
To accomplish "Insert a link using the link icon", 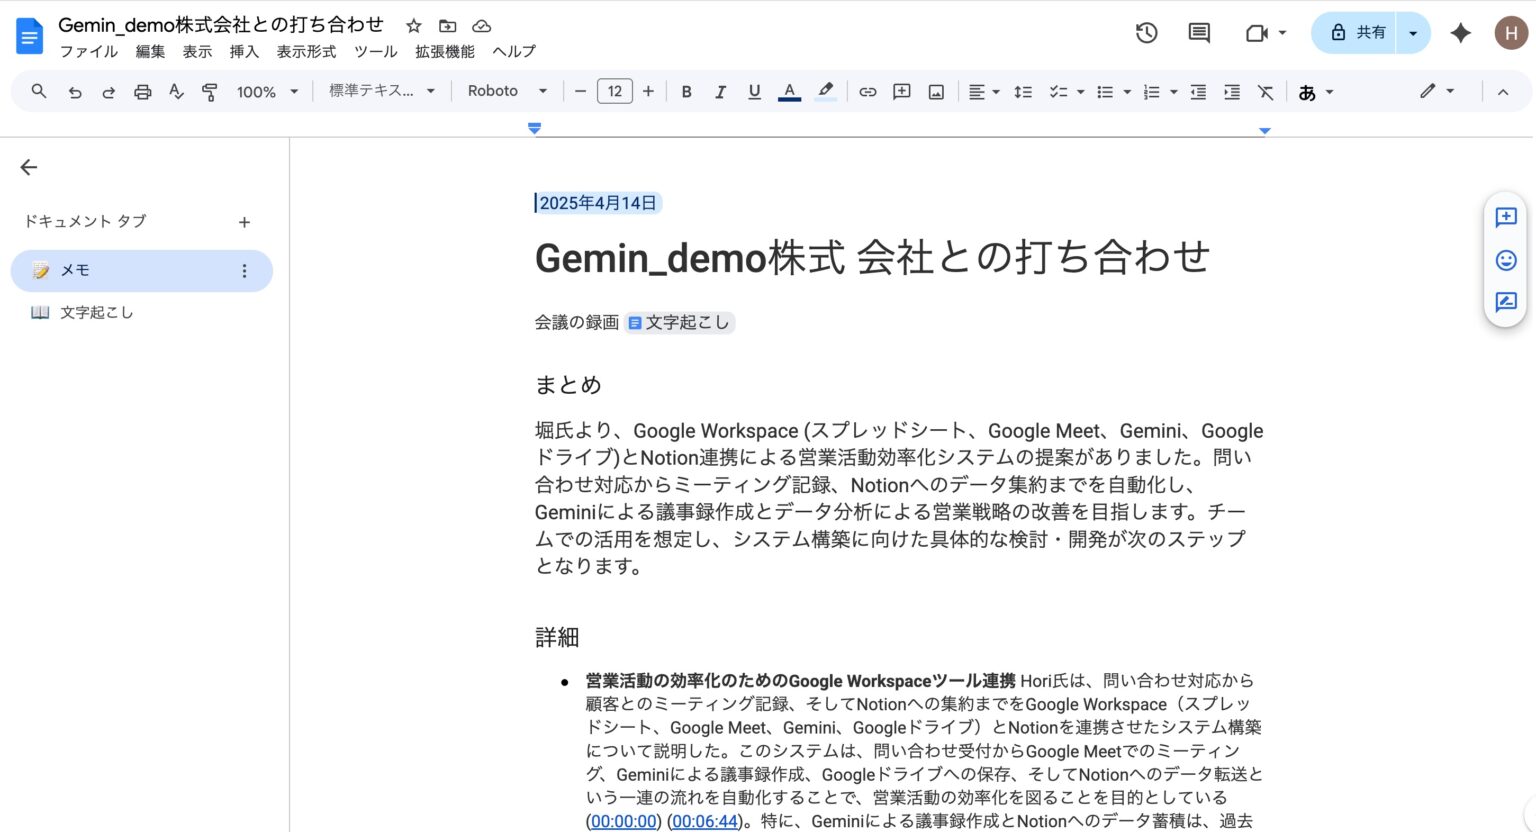I will point(867,91).
